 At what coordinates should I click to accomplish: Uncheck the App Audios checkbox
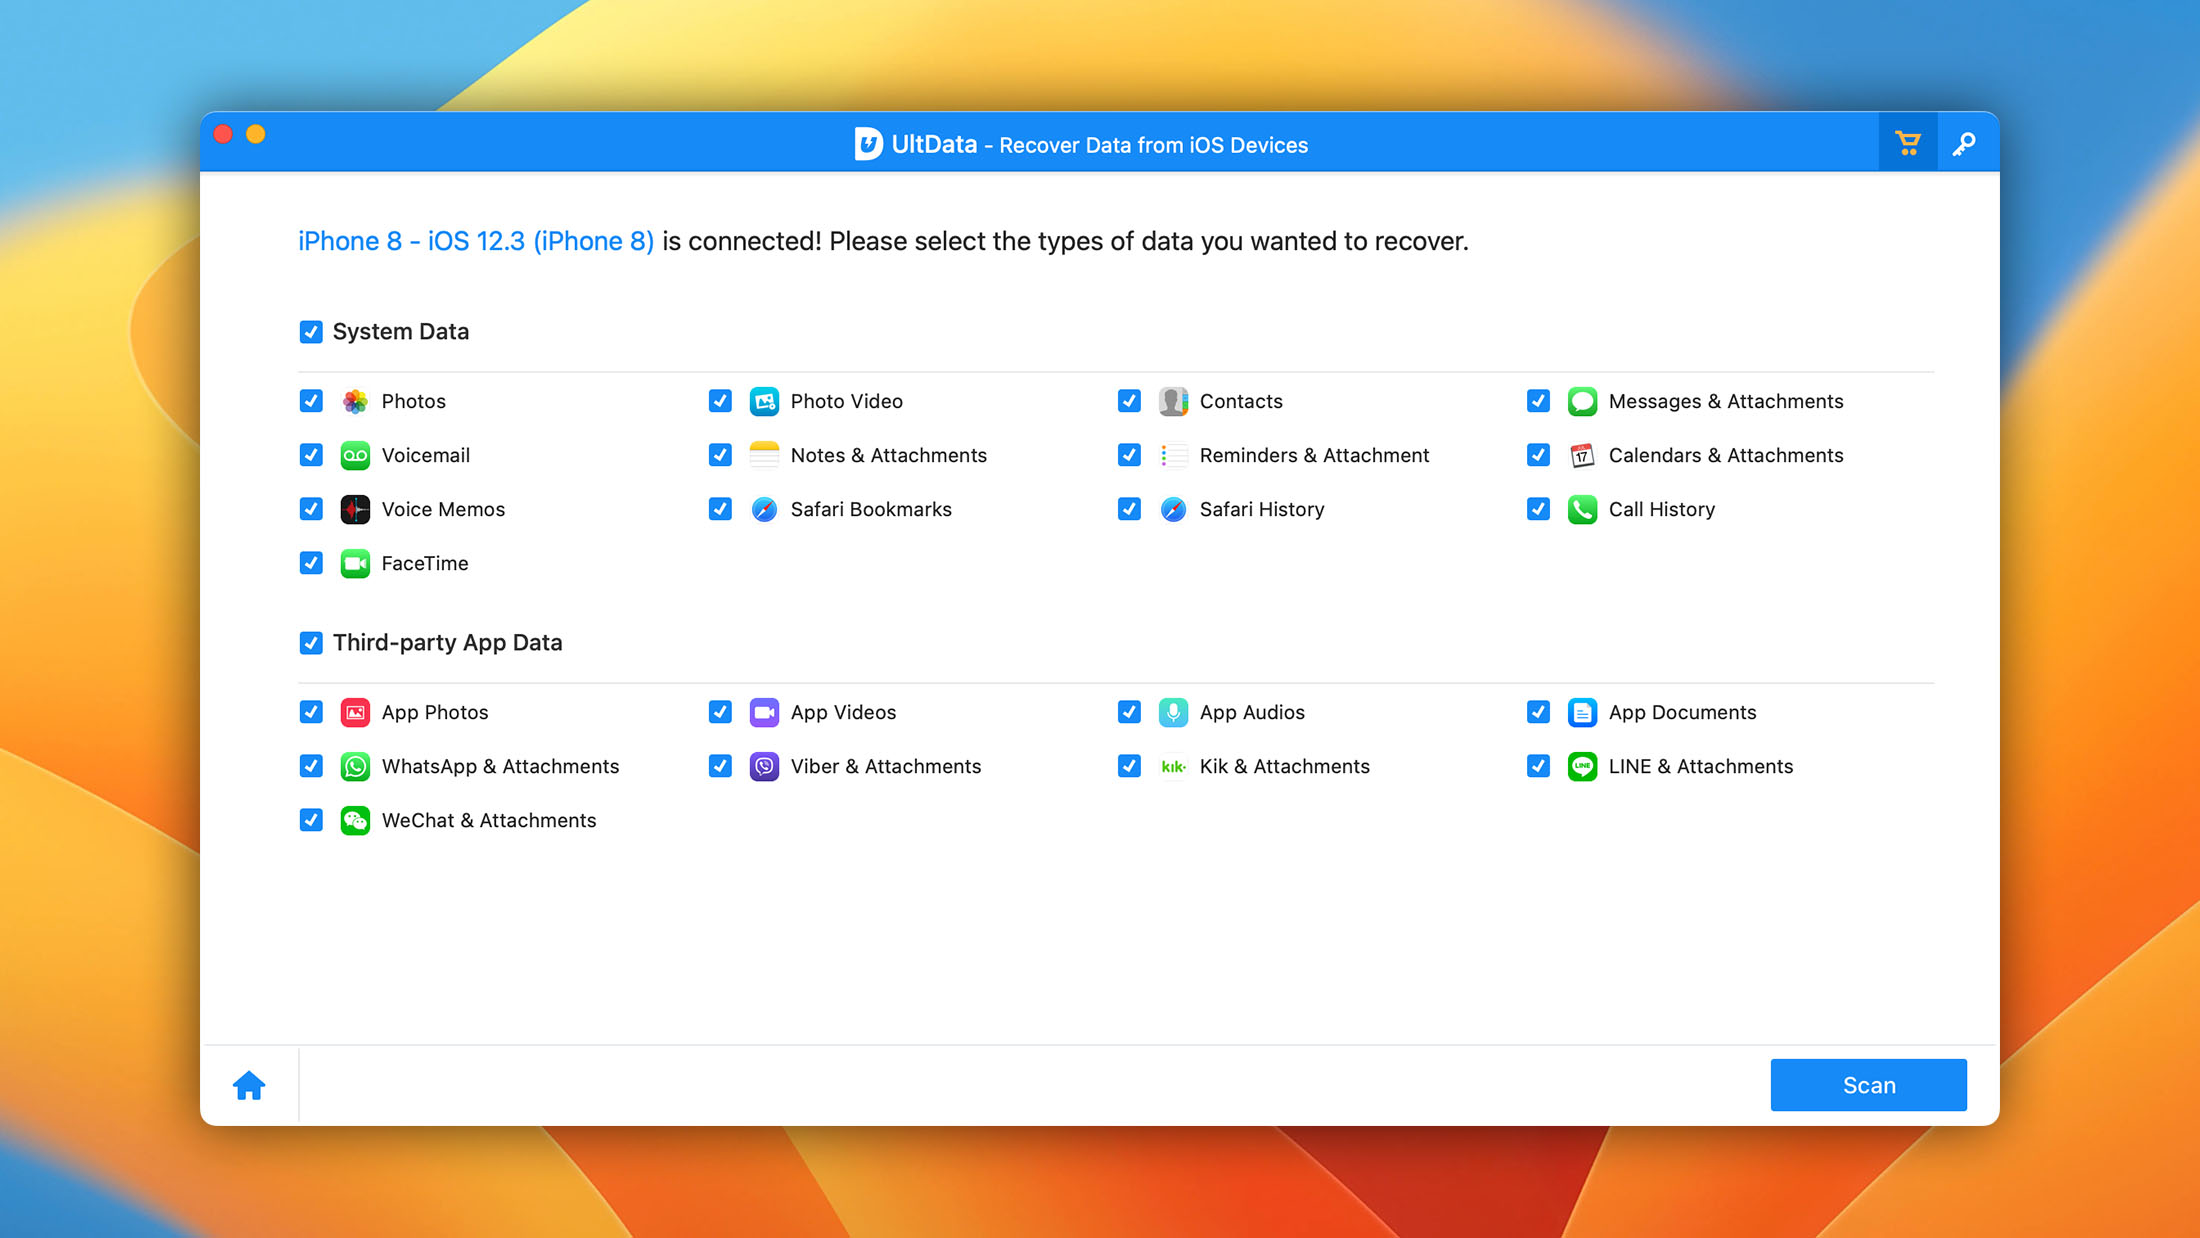1129,712
